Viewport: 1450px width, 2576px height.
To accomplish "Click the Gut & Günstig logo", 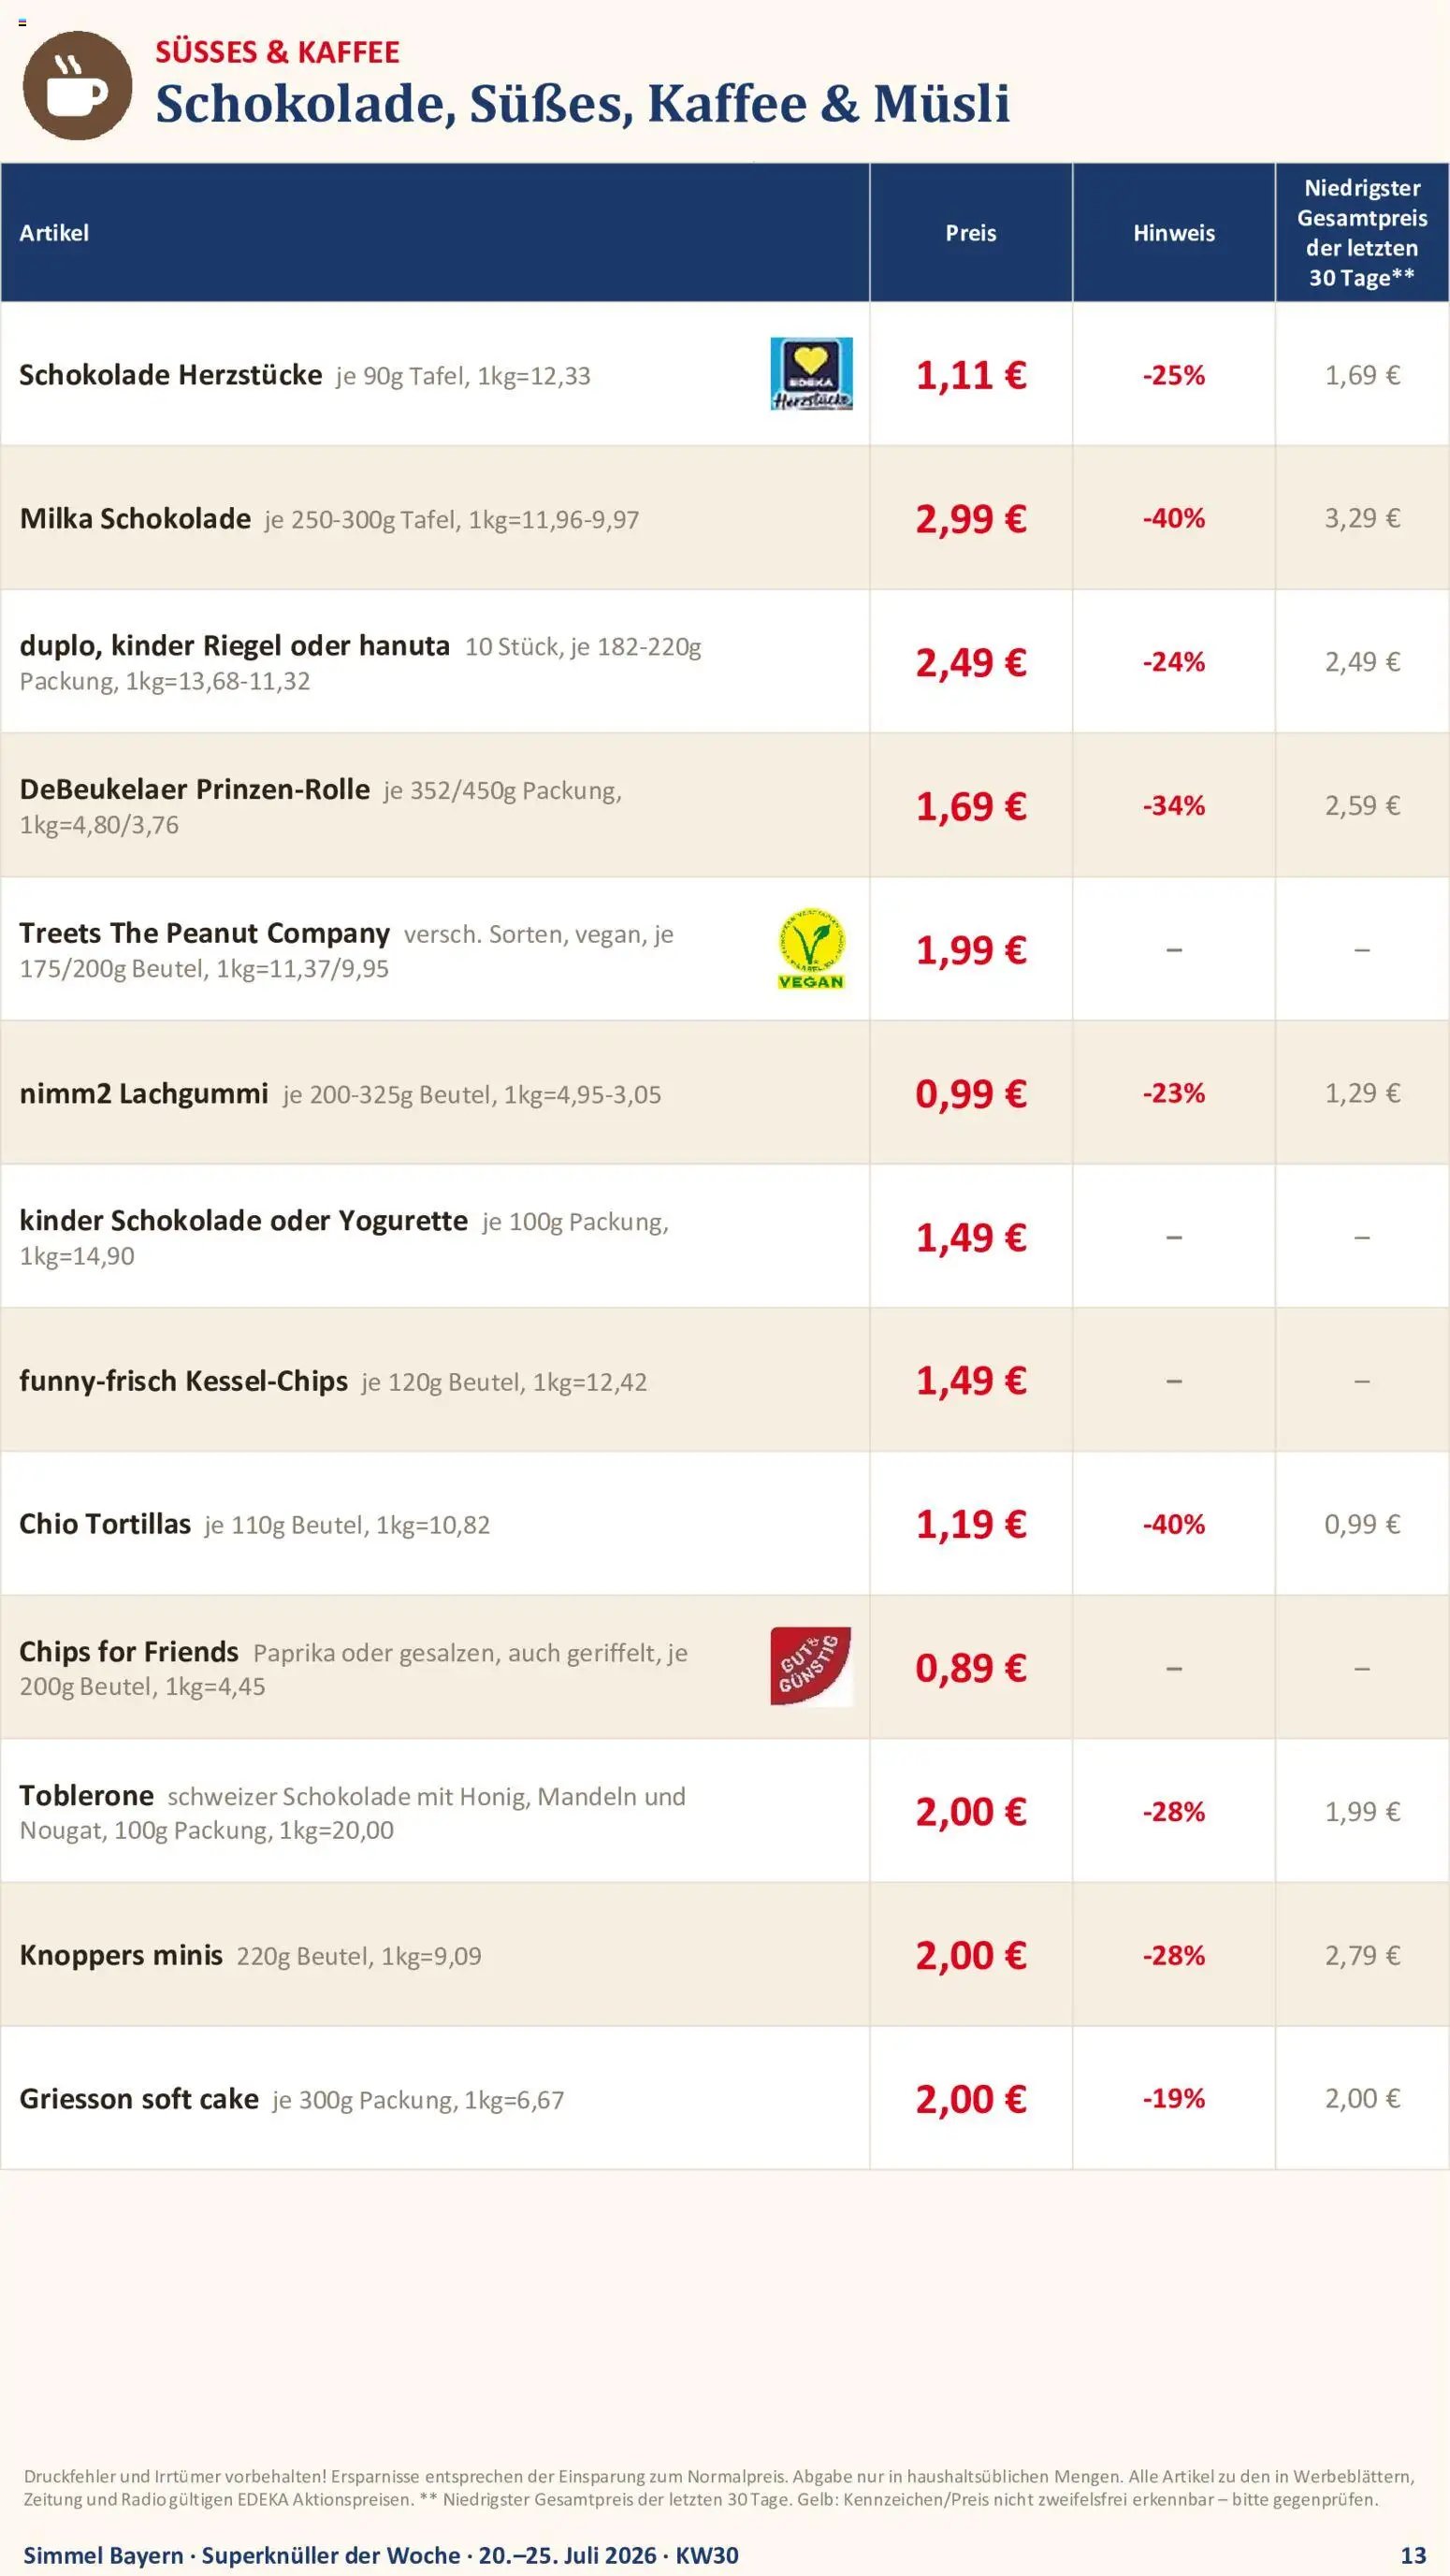I will (x=811, y=1666).
